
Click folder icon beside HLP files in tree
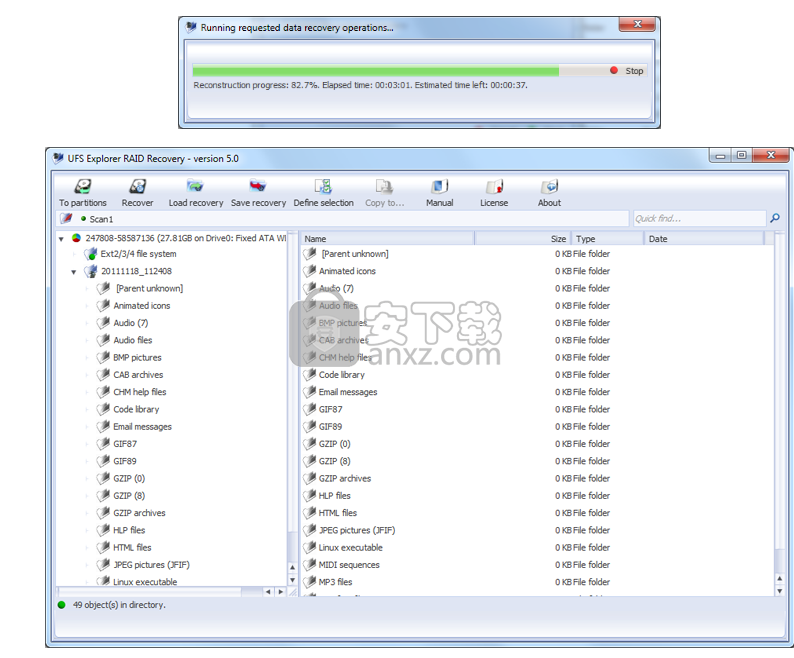(x=103, y=530)
